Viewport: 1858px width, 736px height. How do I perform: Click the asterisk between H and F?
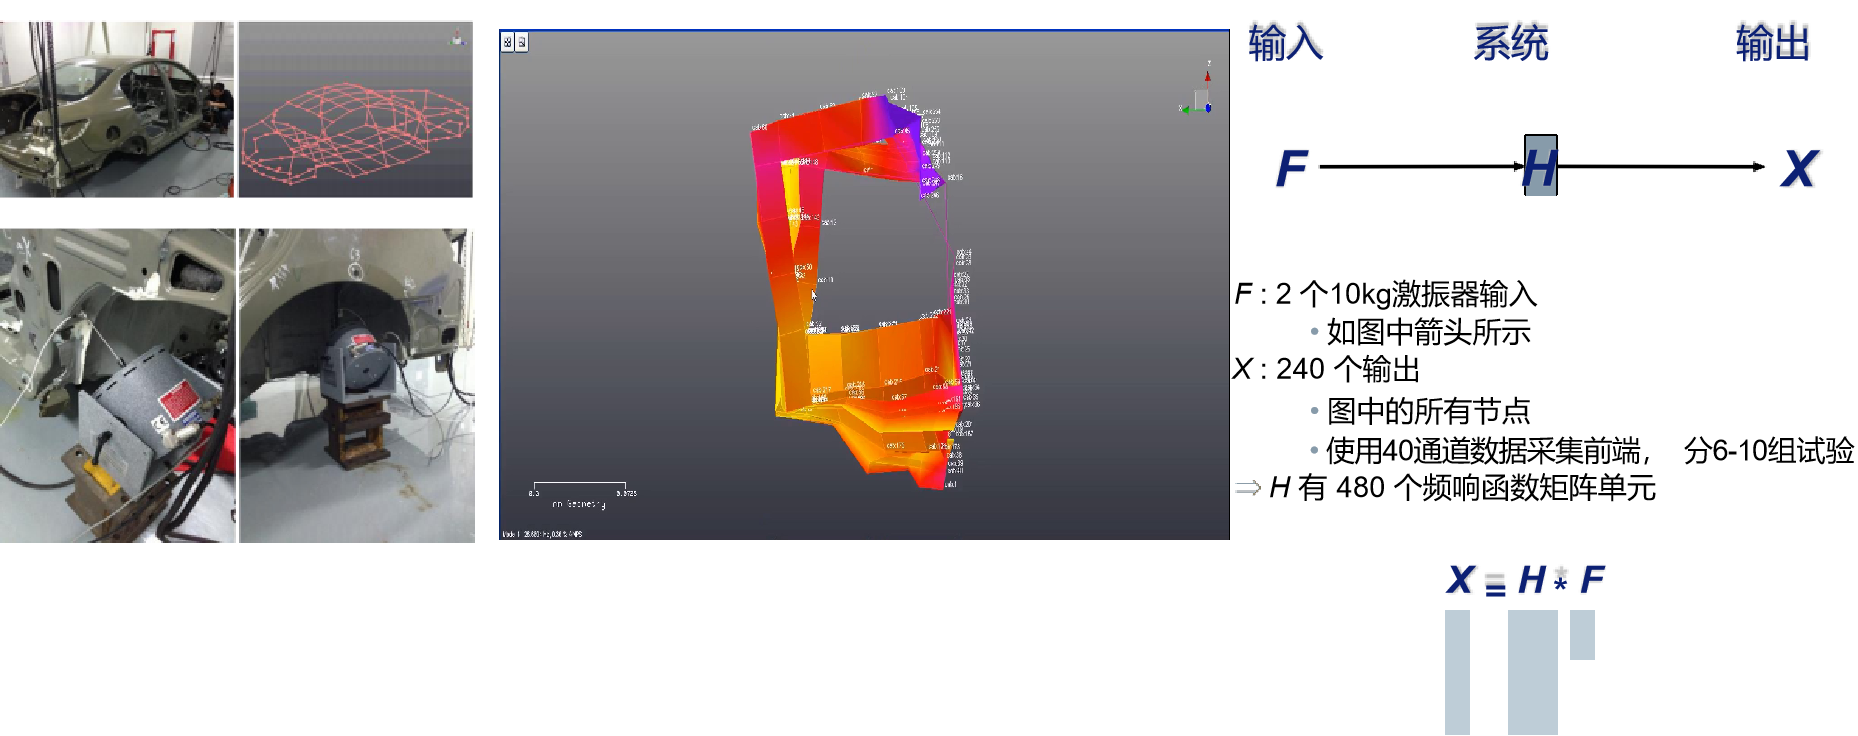1561,576
